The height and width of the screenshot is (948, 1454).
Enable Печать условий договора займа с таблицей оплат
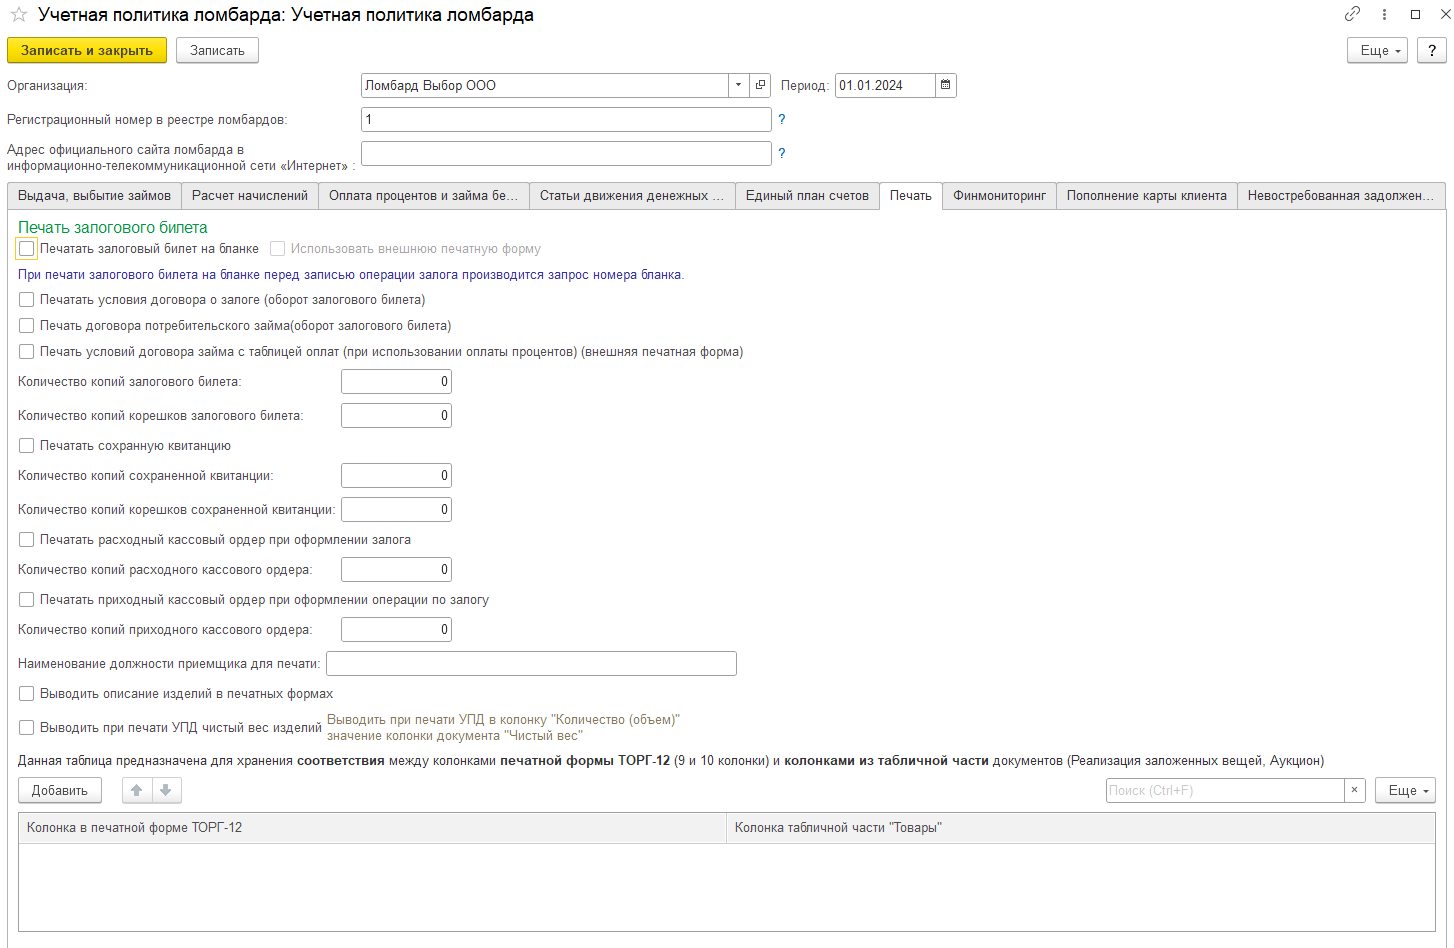[27, 351]
